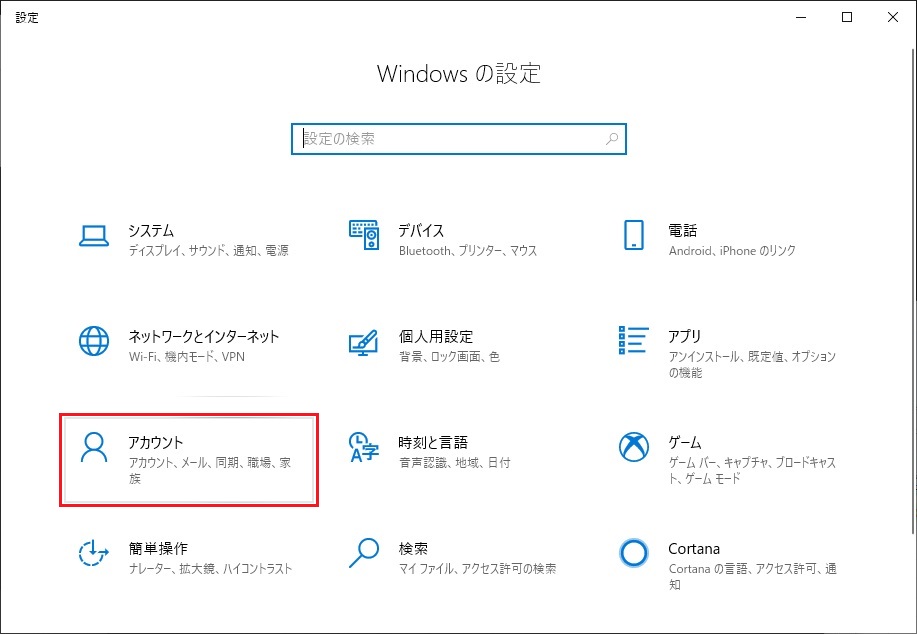Click the magnifier icon in the search box
The width and height of the screenshot is (917, 634).
pyautogui.click(x=612, y=139)
